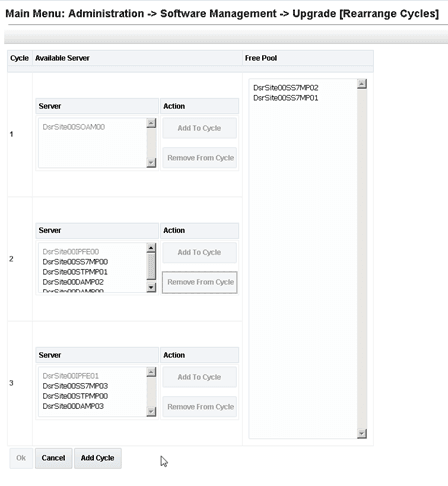The width and height of the screenshot is (448, 486).
Task: Click Cycle 2 list scrollbar thumb
Action: click(x=151, y=266)
